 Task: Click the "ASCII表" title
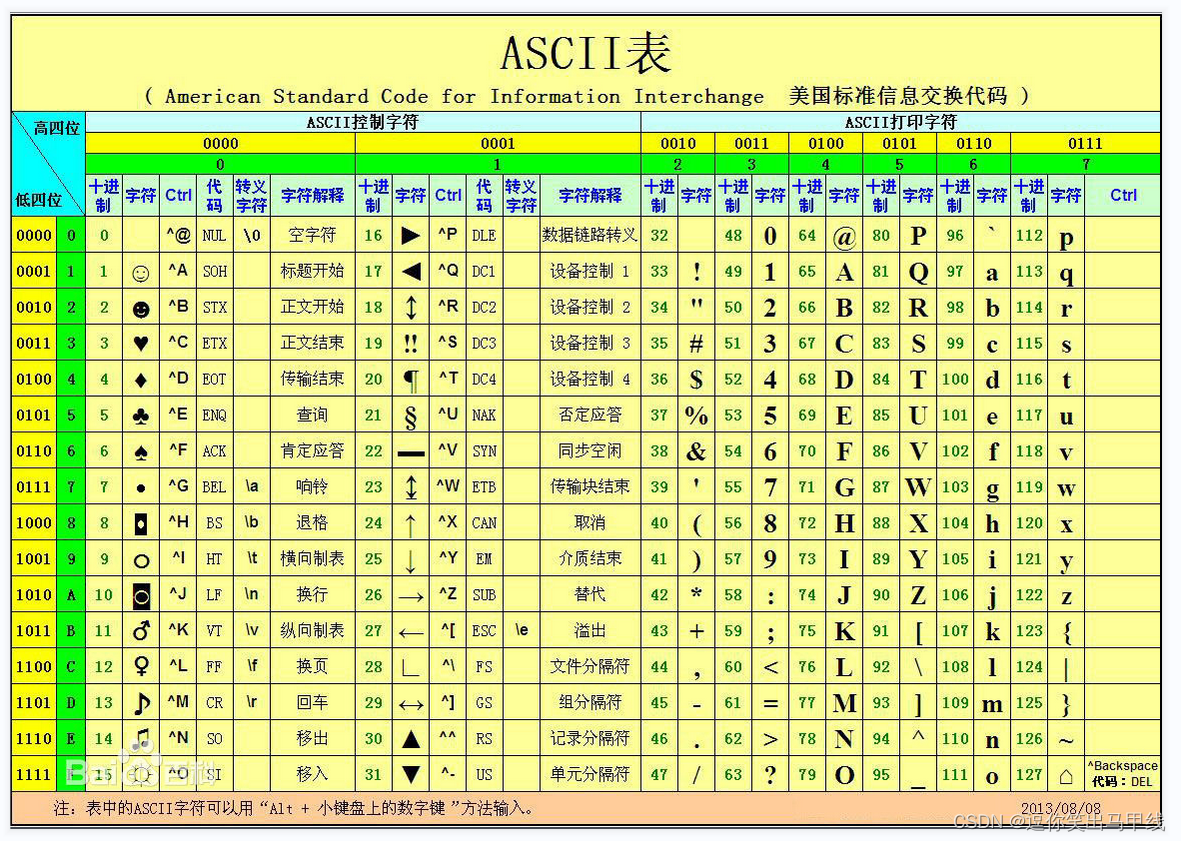[586, 53]
